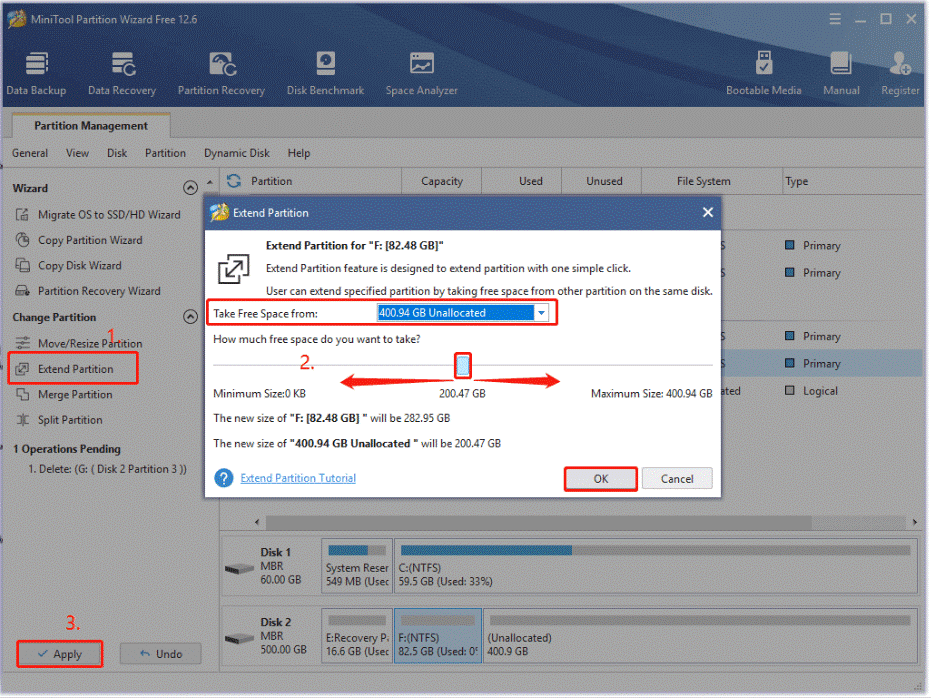Open the Partition menu
The image size is (931, 698).
[x=165, y=153]
